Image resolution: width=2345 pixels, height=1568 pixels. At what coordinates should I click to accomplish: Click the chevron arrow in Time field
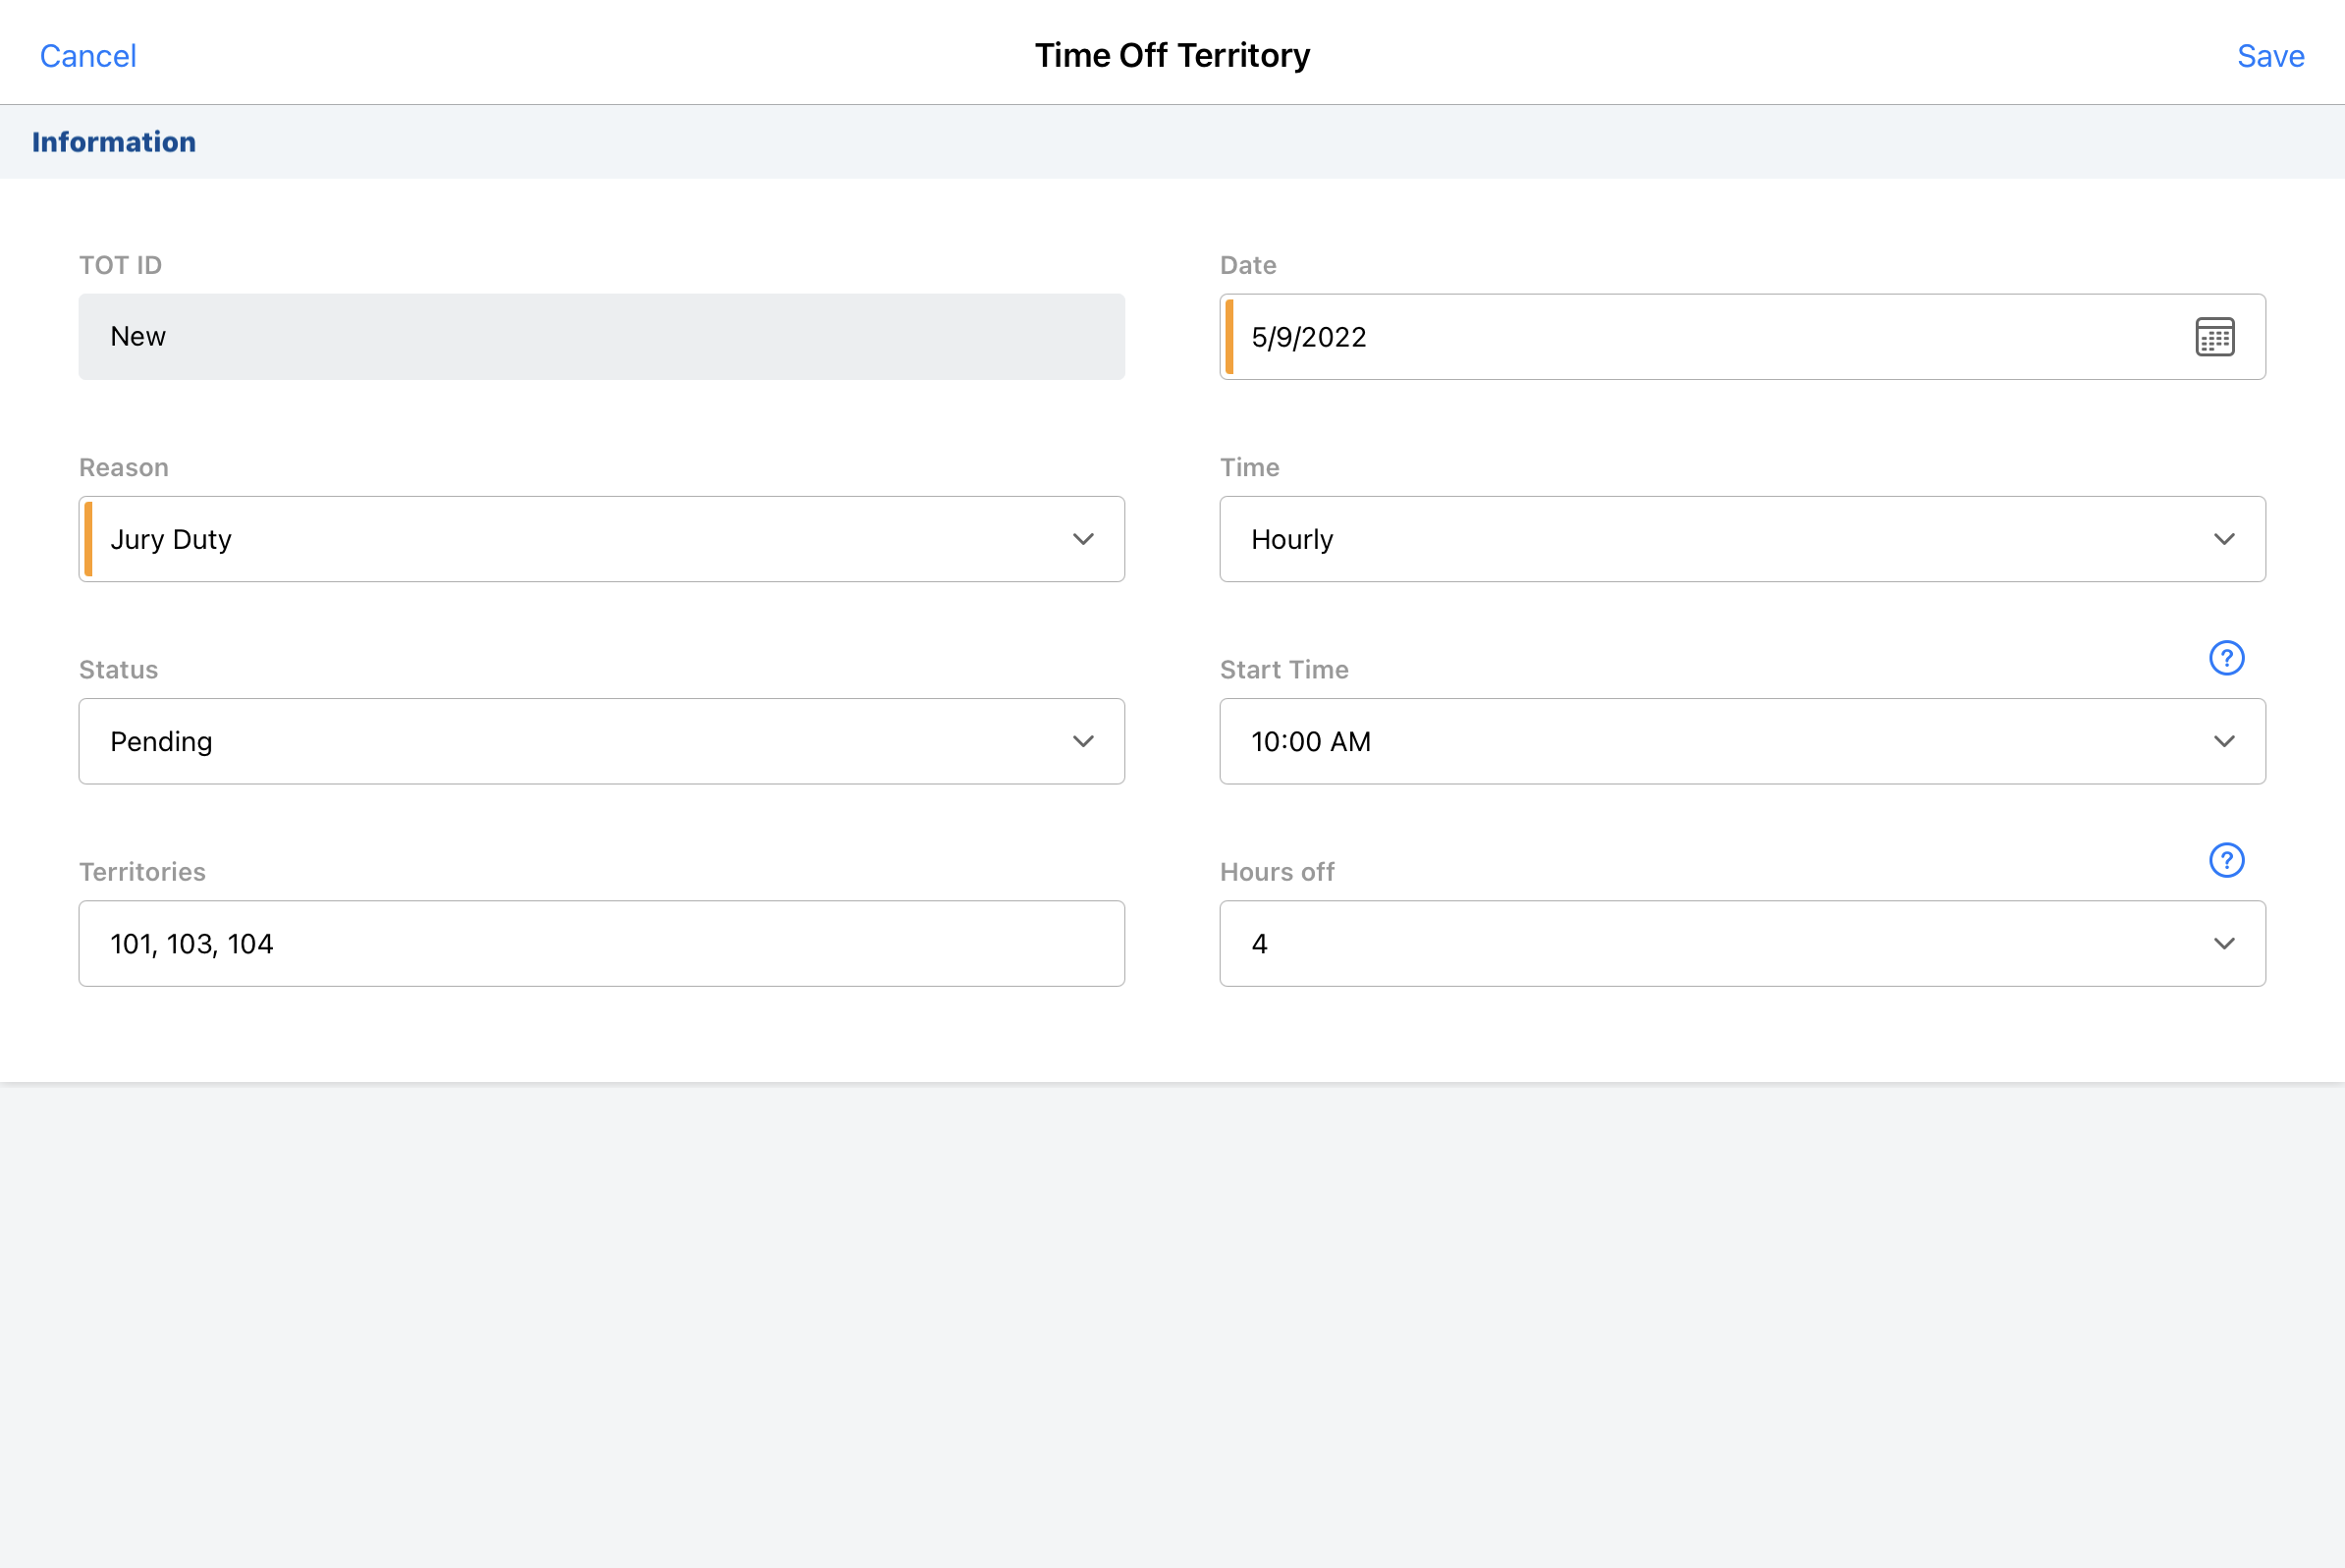[x=2223, y=539]
